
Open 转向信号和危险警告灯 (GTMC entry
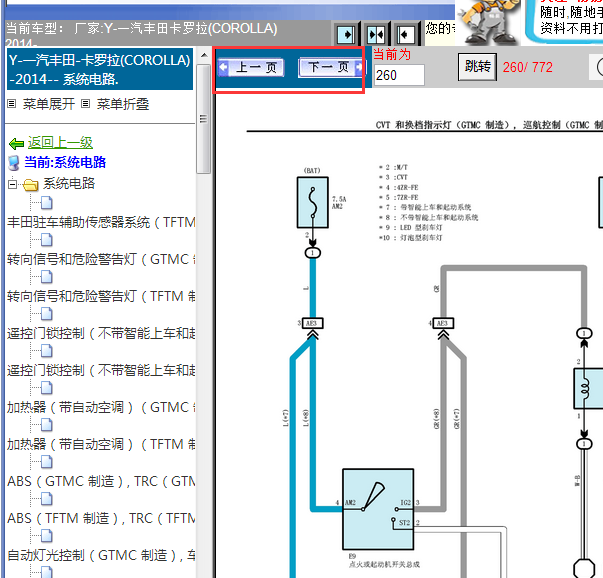click(x=101, y=259)
